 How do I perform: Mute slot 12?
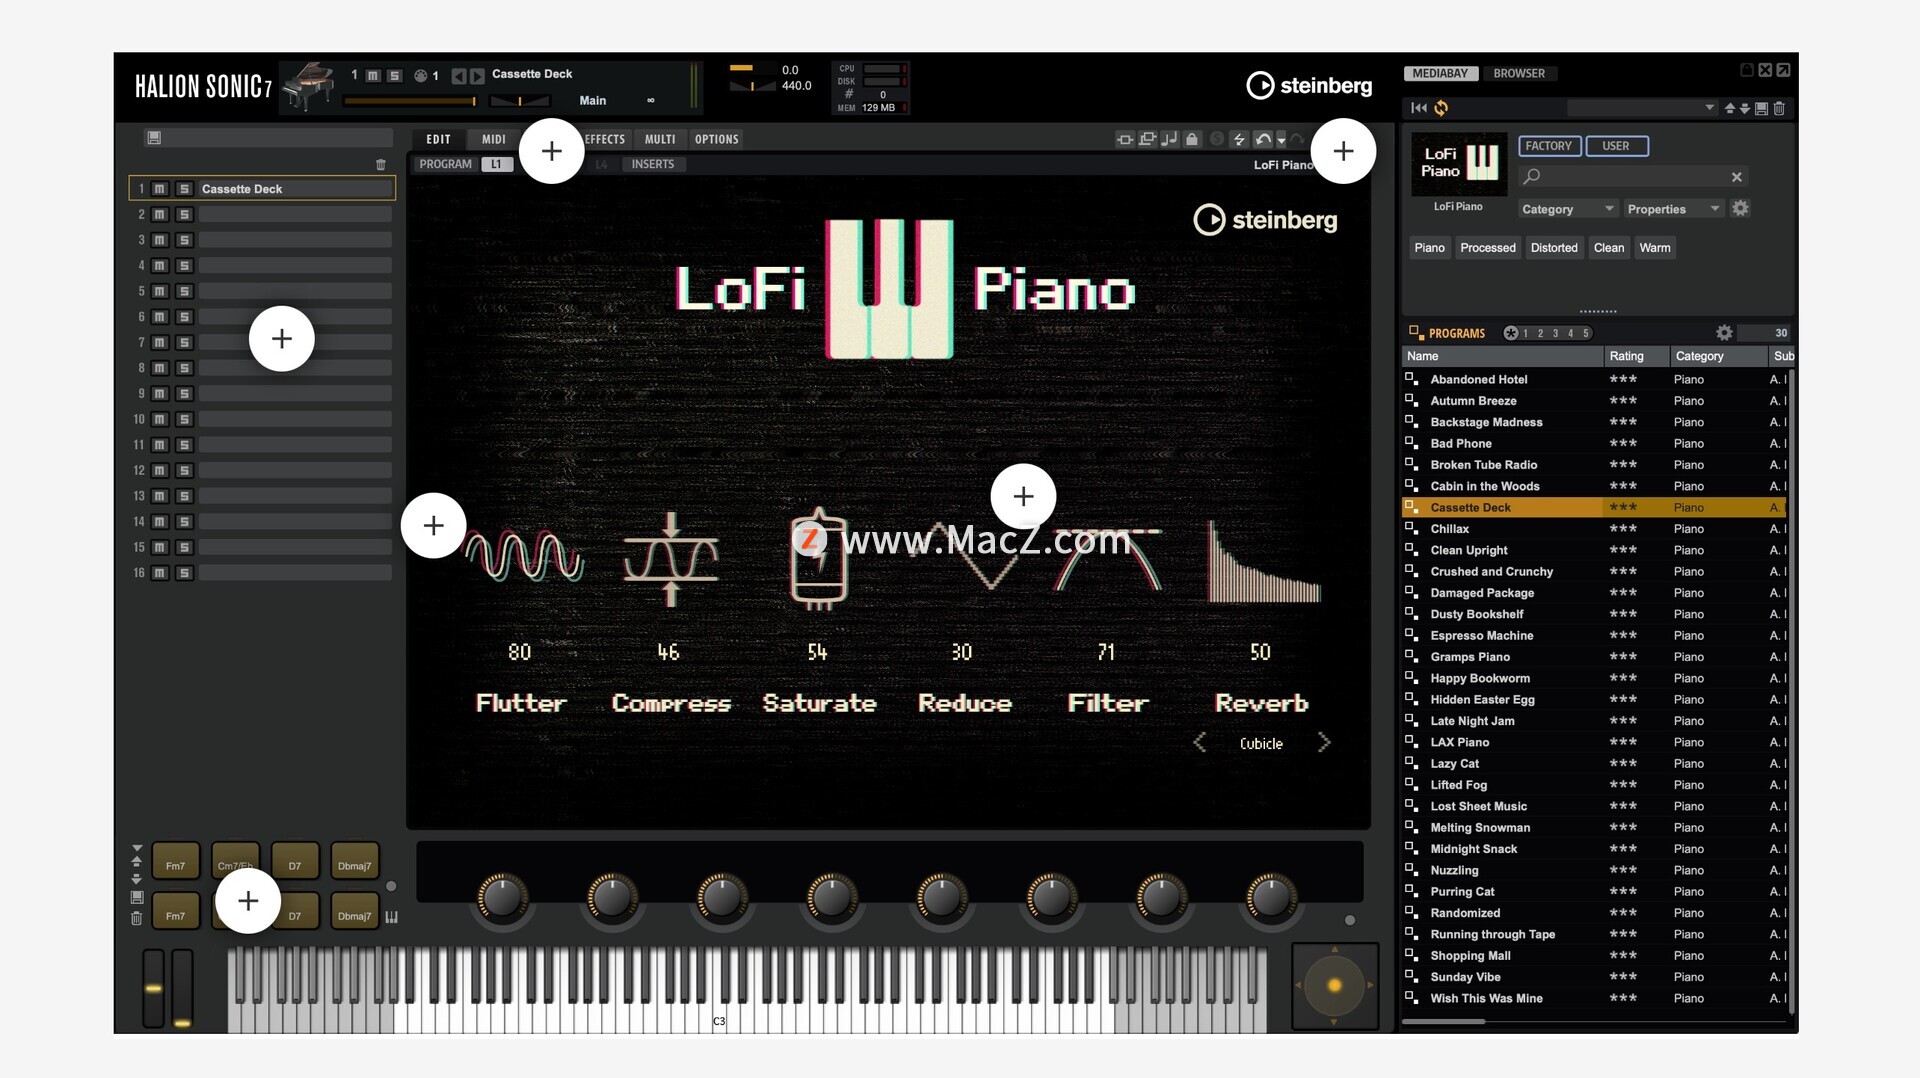159,471
